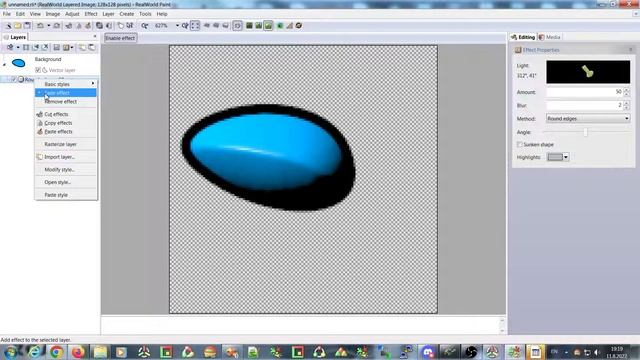This screenshot has height=360, width=640.
Task: Open the Adjust menu in menu bar
Action: click(x=72, y=14)
